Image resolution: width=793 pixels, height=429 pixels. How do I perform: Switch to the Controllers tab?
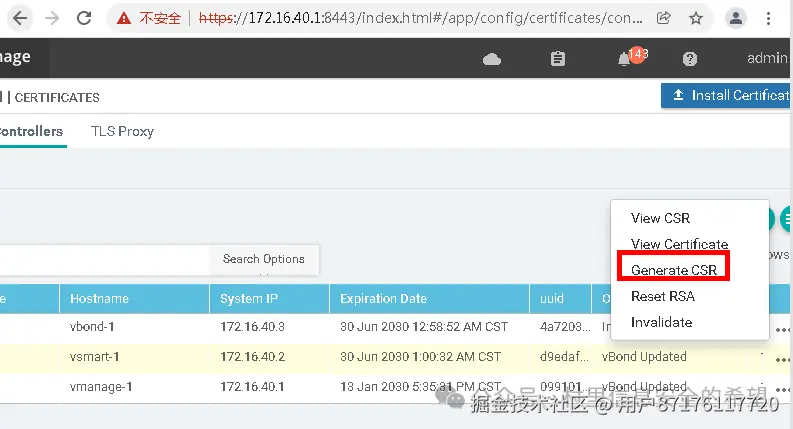(31, 132)
